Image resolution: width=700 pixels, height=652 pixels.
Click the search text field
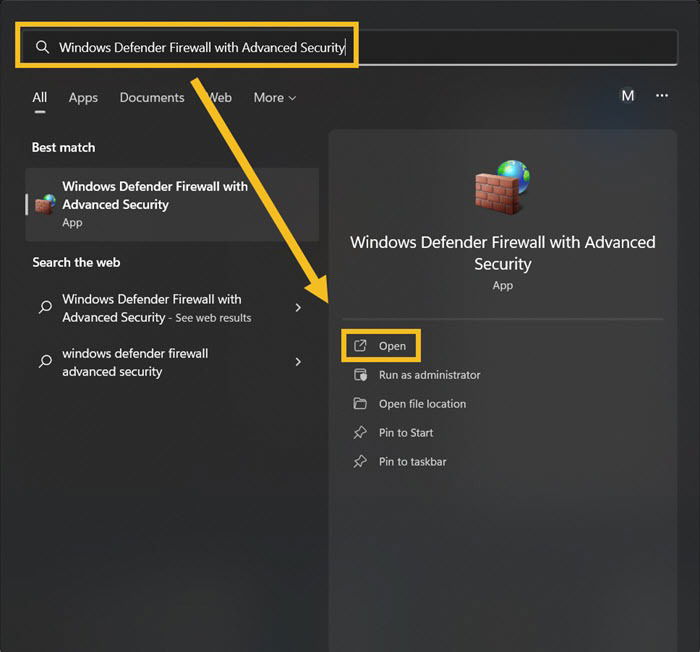tap(349, 47)
